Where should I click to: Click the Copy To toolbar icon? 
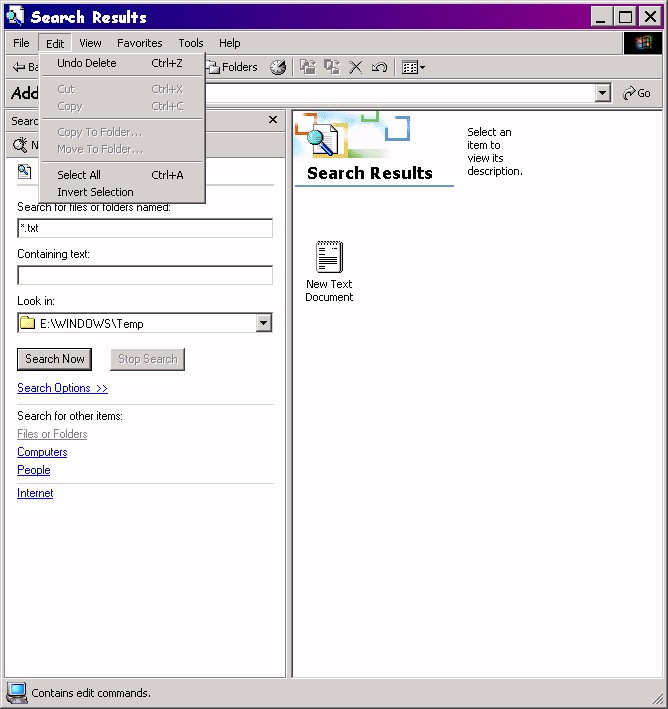coord(332,67)
